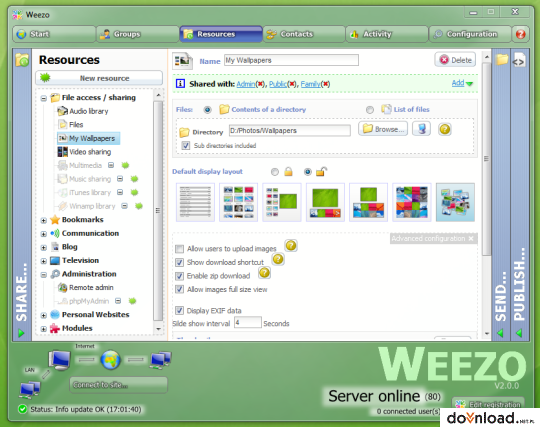Click the SEND panel folder icon
The width and height of the screenshot is (540, 427).
tap(502, 59)
